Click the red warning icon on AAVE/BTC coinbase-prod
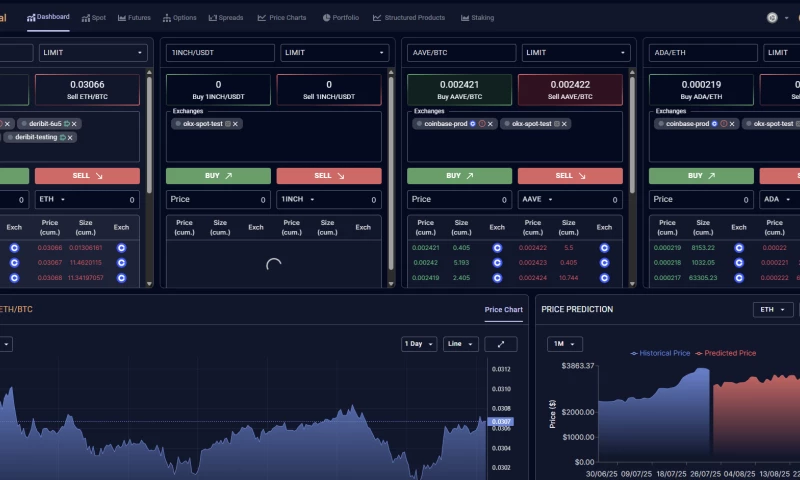The width and height of the screenshot is (800, 480). click(482, 124)
